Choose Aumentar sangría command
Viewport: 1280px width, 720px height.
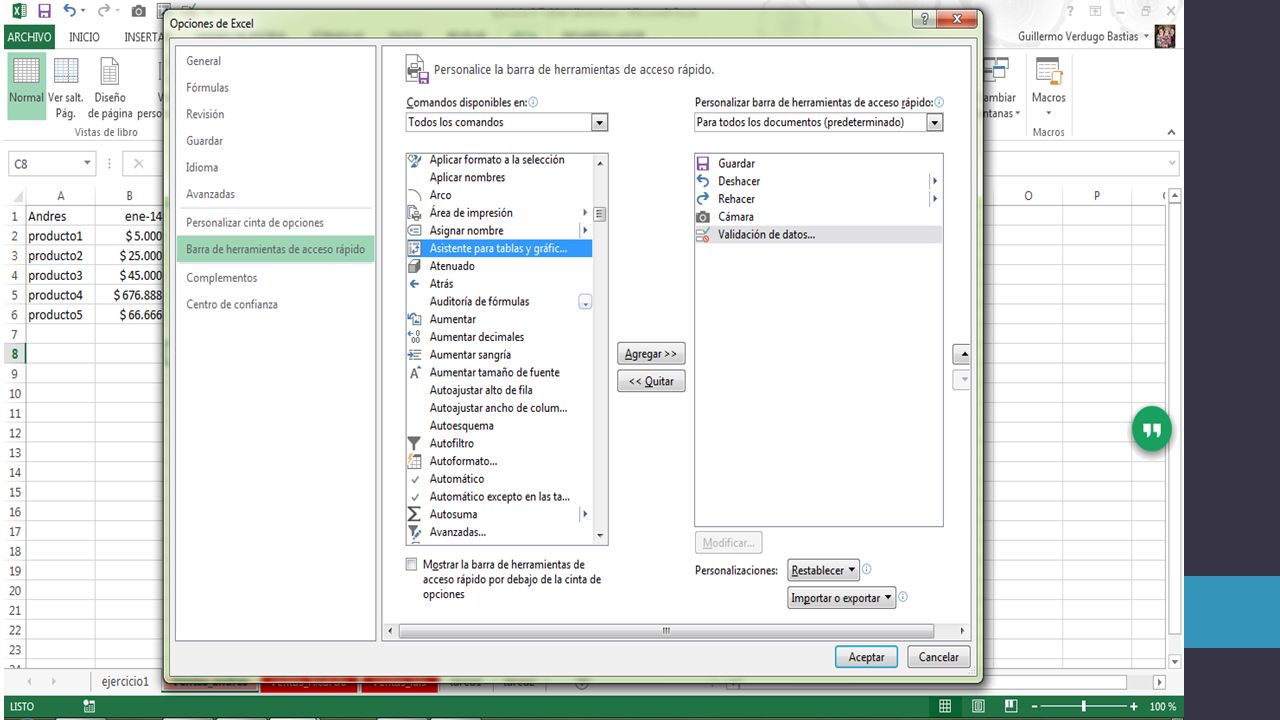point(499,355)
